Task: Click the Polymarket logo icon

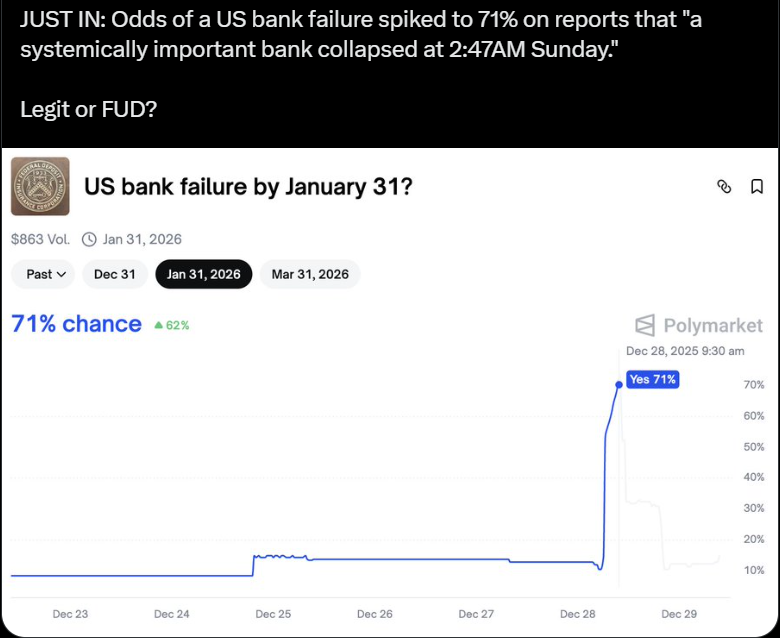Action: pyautogui.click(x=645, y=325)
